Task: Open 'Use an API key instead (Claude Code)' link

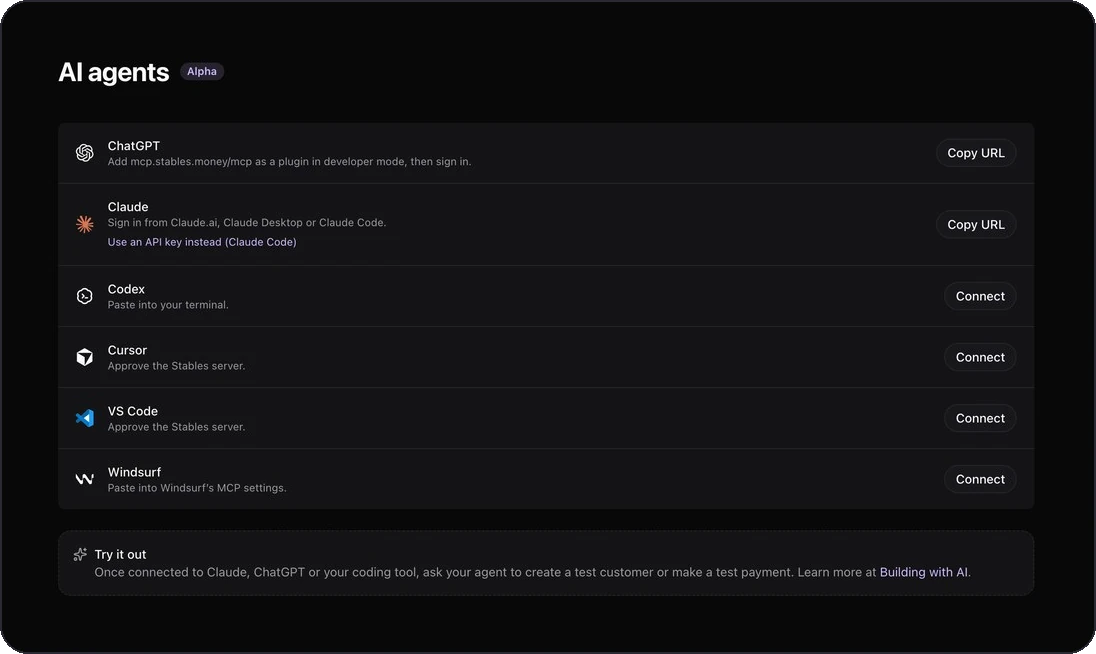Action: tap(202, 242)
